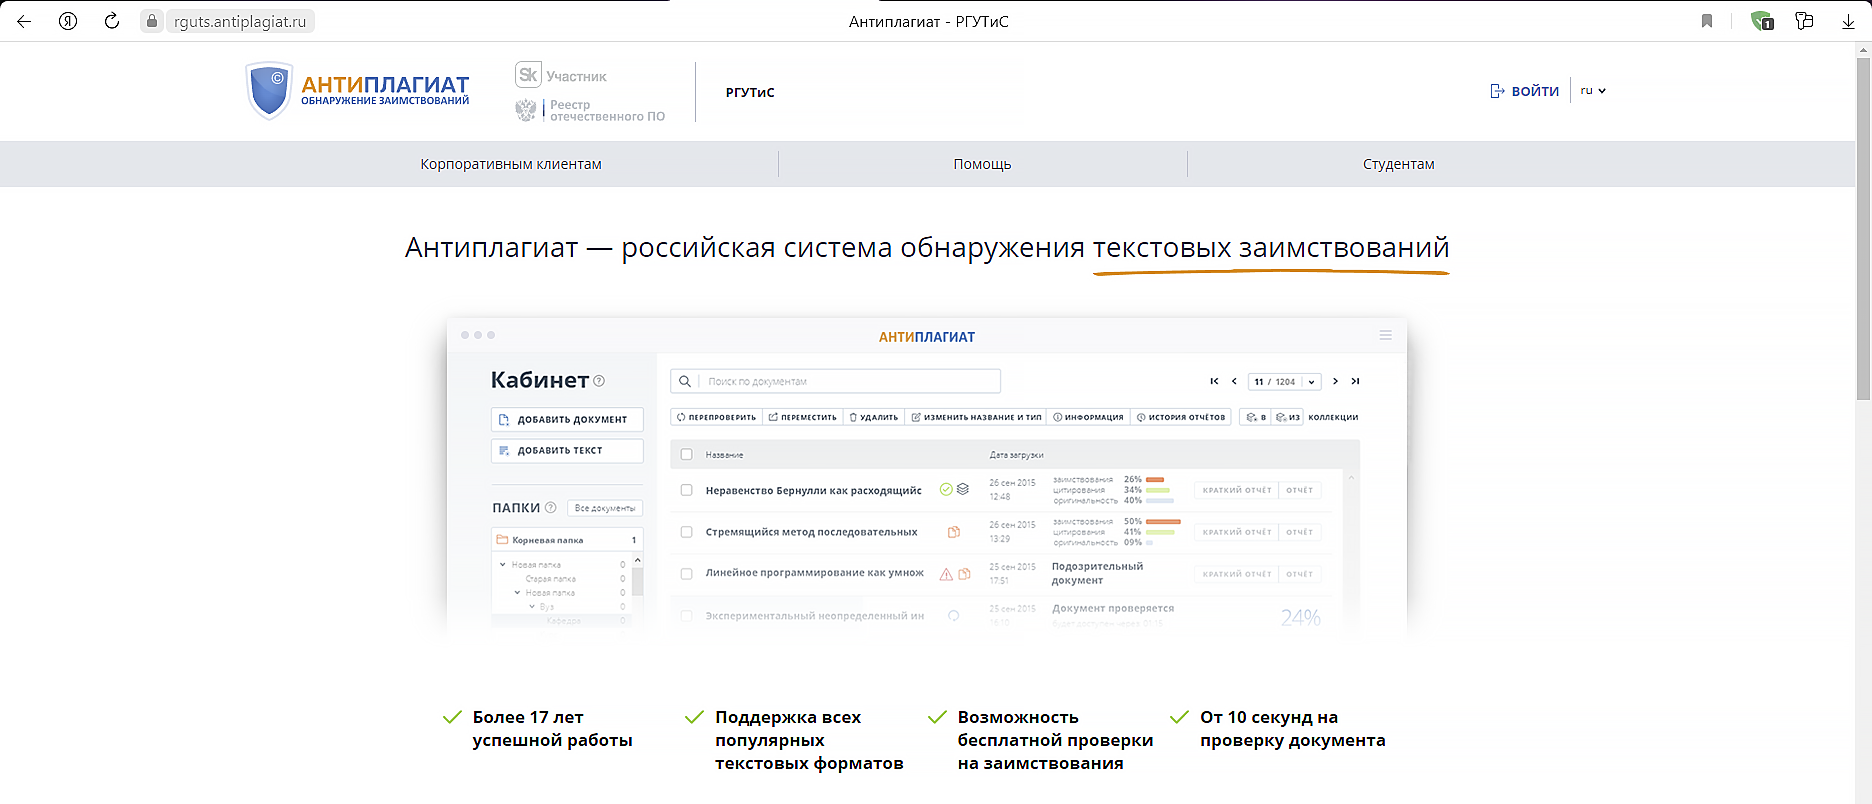1872x804 pixels.
Task: Click Изменить название и тип toolbar button
Action: point(976,417)
